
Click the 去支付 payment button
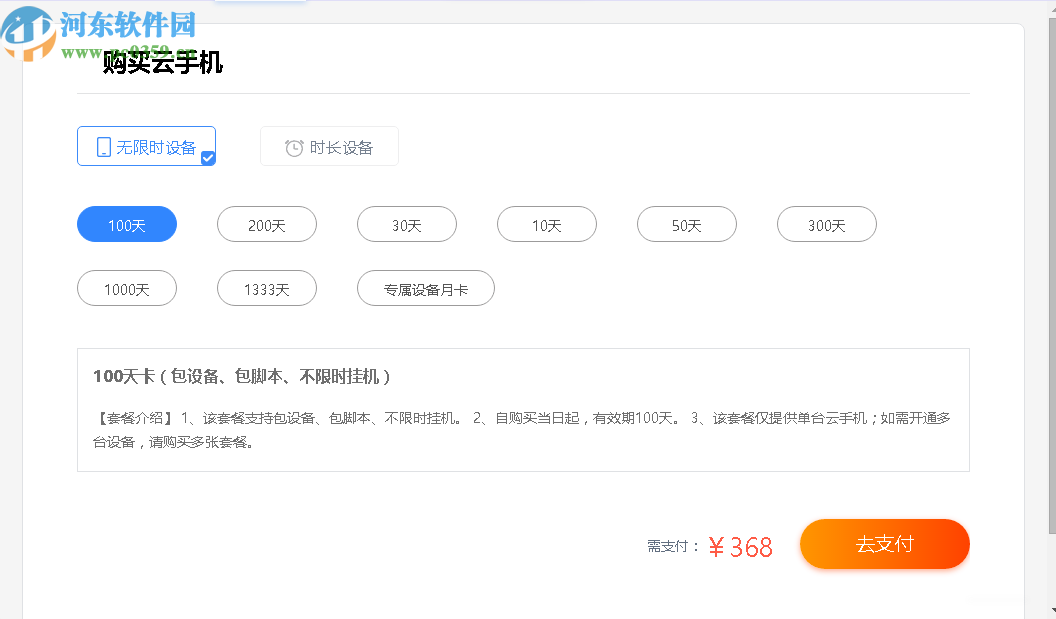(x=884, y=543)
